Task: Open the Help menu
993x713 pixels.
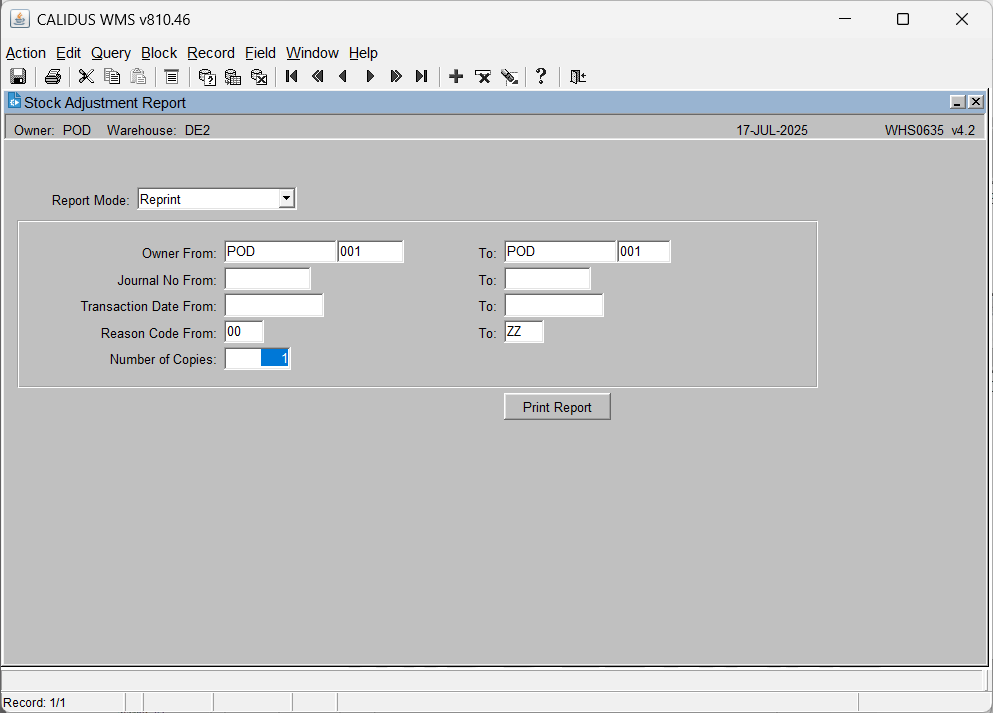Action: coord(363,53)
